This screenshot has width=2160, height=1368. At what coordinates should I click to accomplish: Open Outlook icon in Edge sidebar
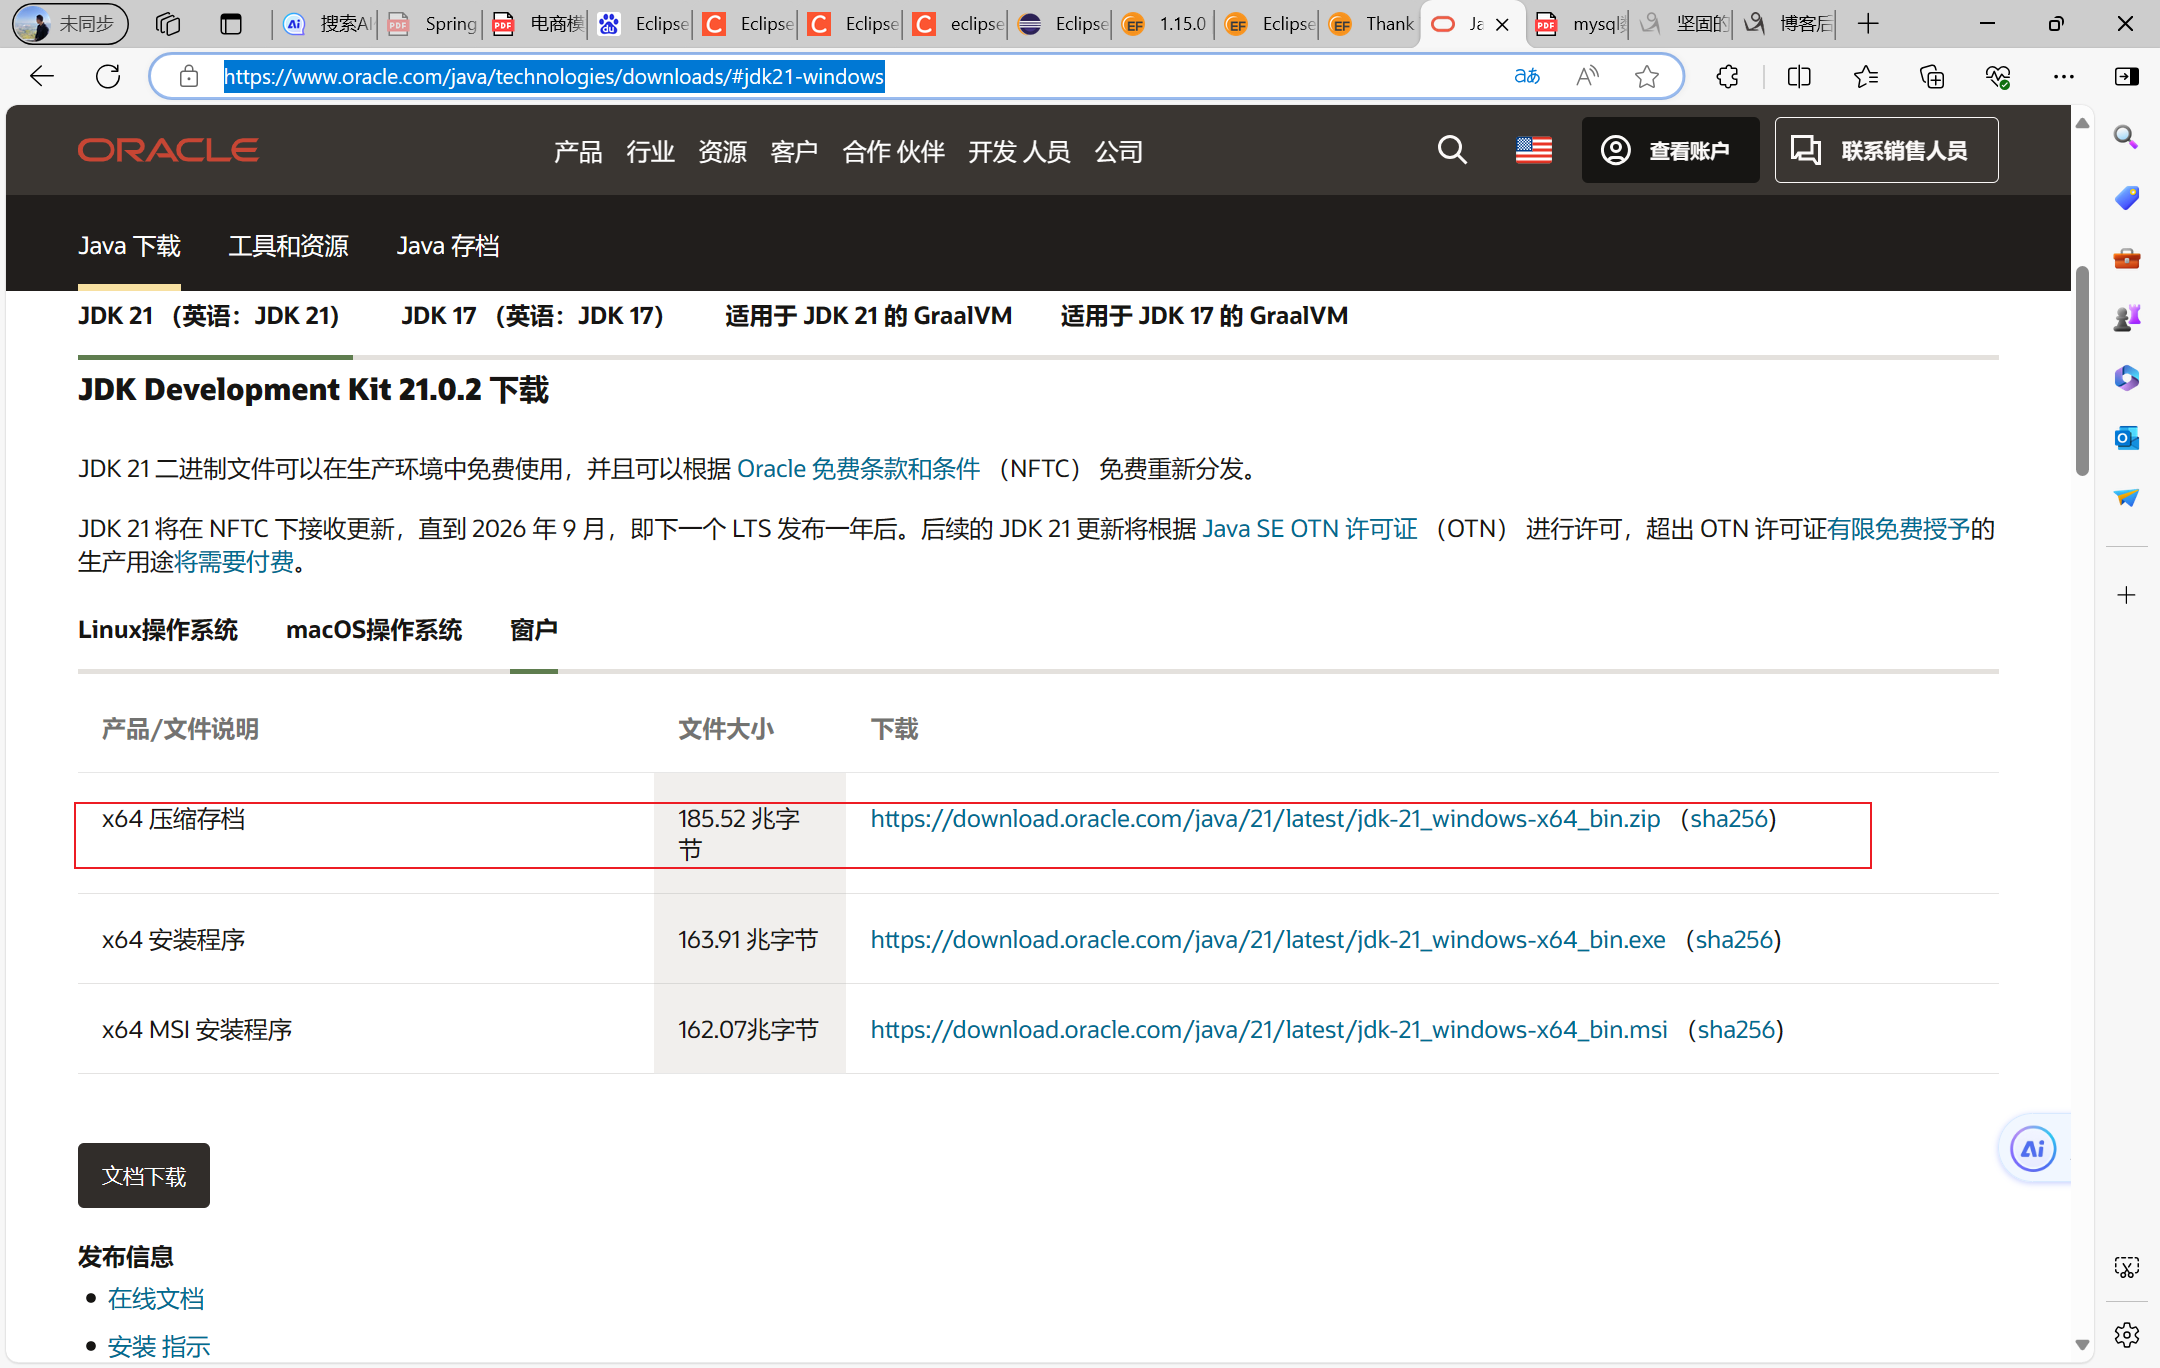pyautogui.click(x=2126, y=438)
